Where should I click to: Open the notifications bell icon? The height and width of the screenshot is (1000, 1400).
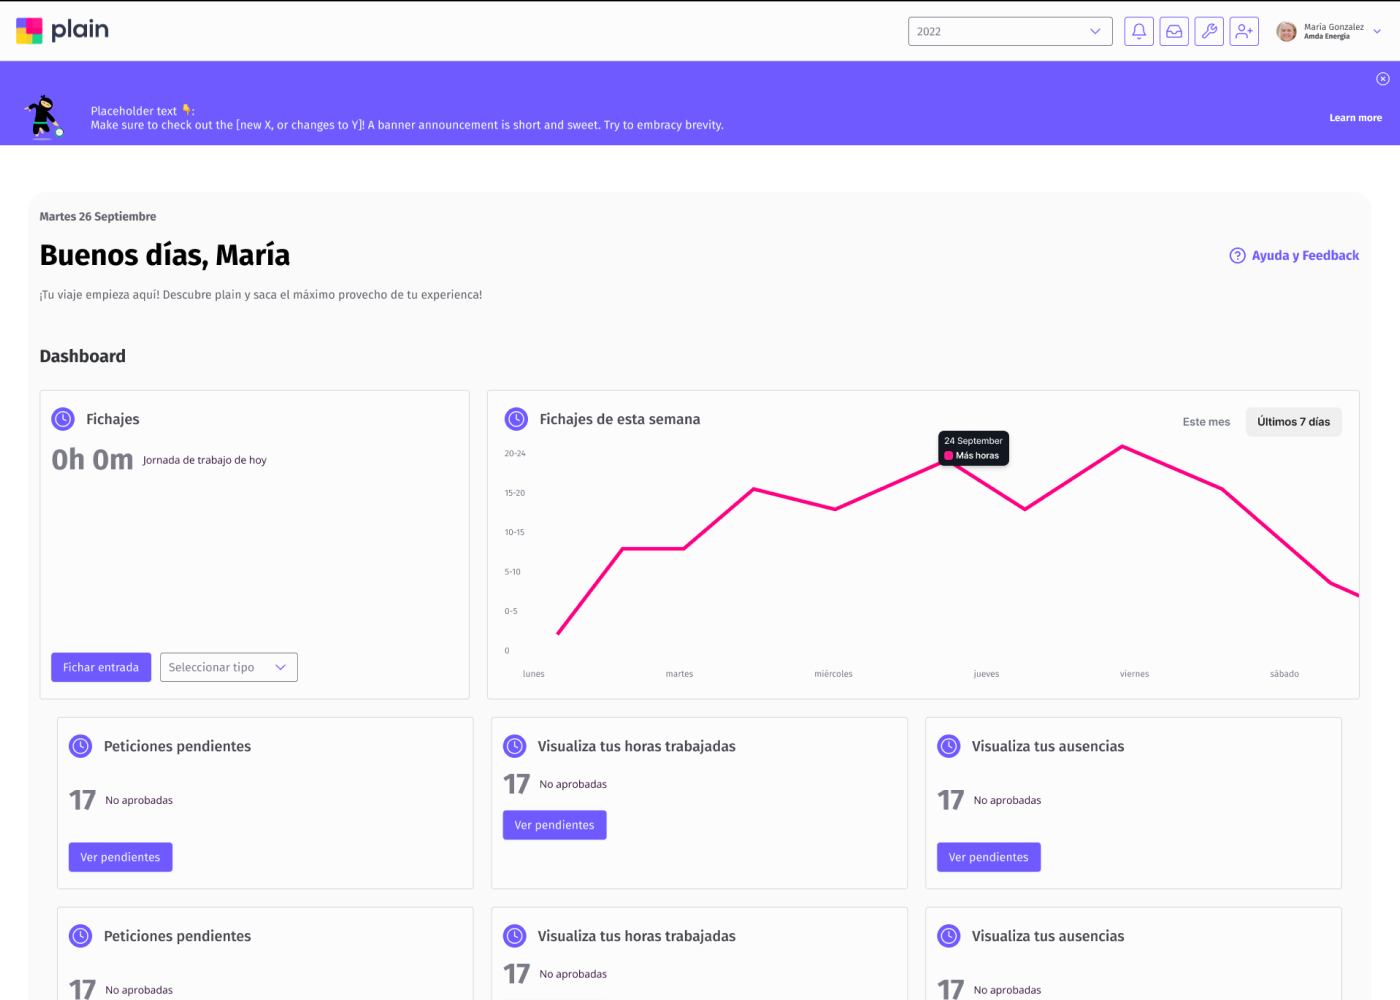(1138, 31)
